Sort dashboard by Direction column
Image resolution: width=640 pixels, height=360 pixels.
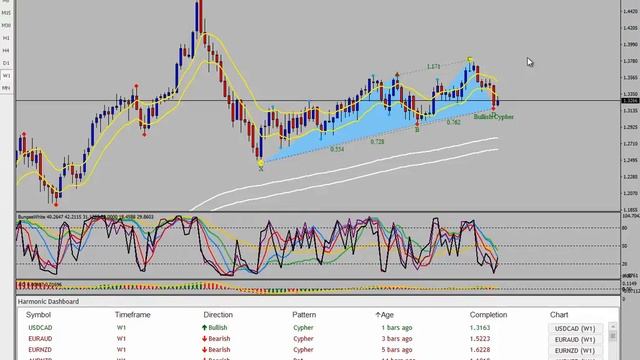pos(218,315)
